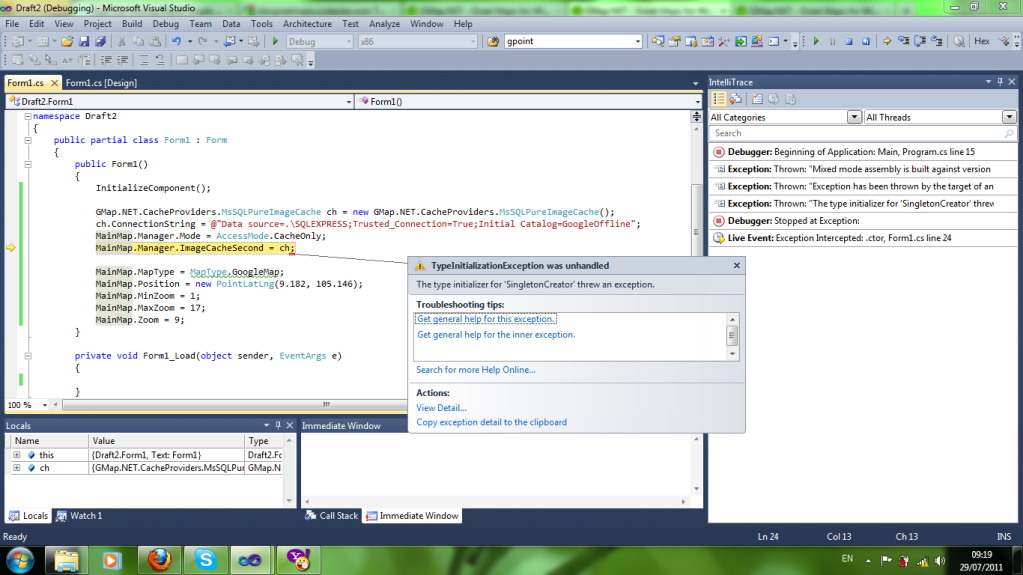Image resolution: width=1023 pixels, height=575 pixels.
Task: Open the 100 % zoom level dropdown
Action: pos(44,405)
